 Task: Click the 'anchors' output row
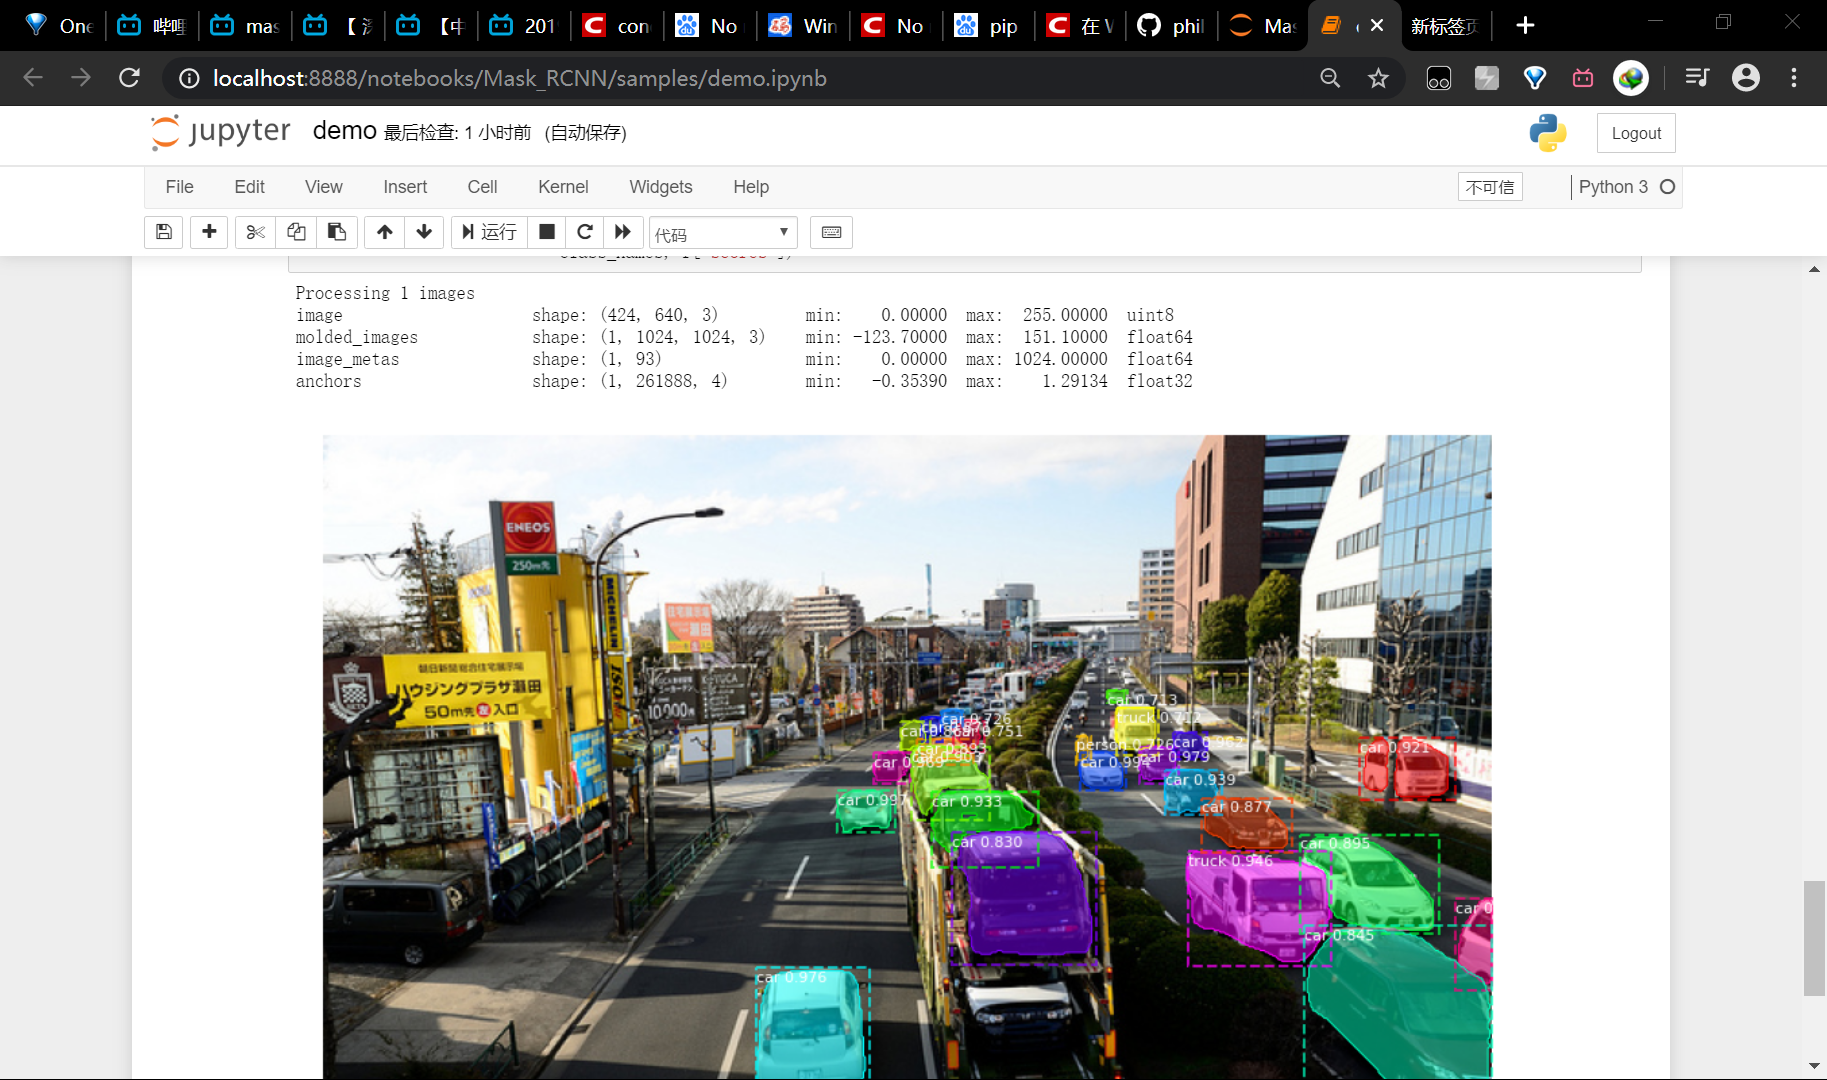click(x=744, y=381)
